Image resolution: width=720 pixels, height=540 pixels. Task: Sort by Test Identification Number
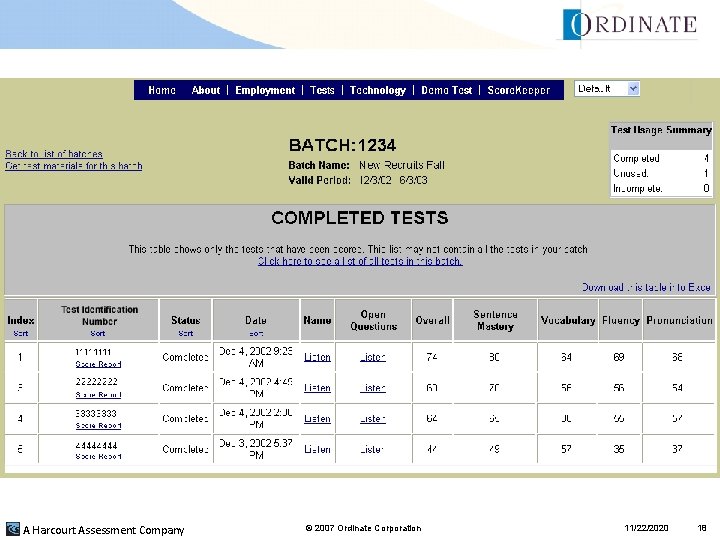98,333
